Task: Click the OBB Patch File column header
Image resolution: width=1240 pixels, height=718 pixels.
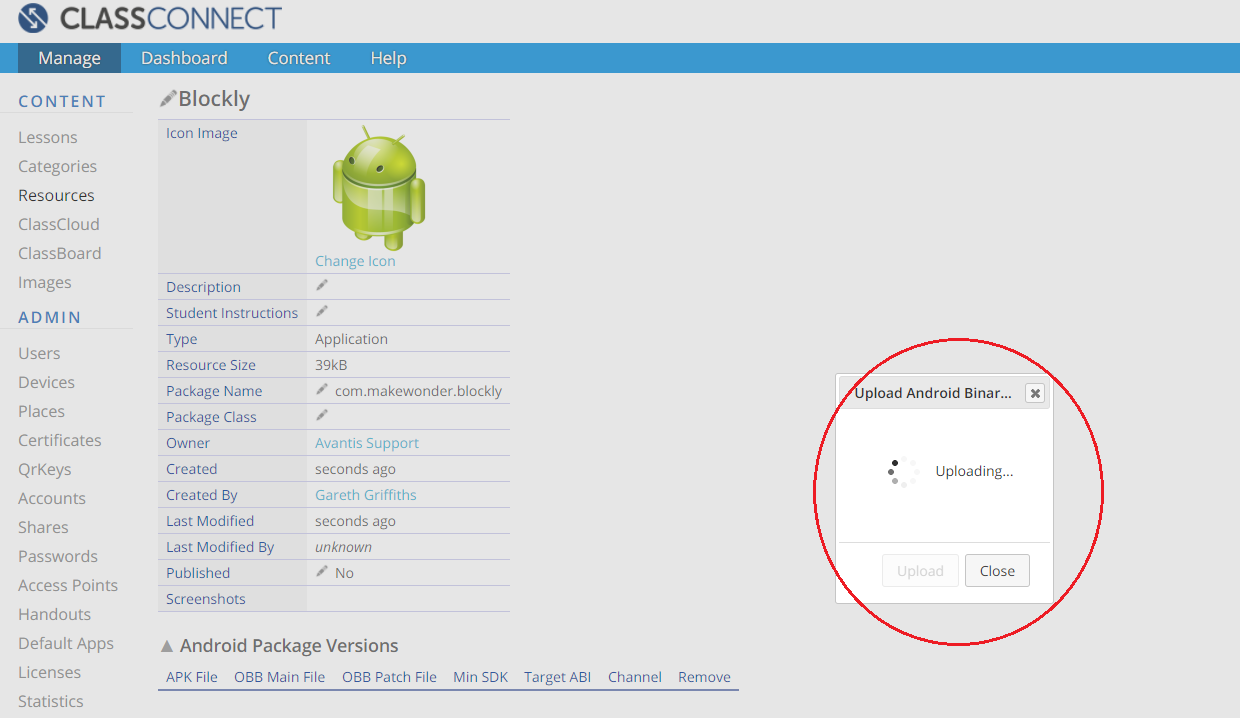Action: click(389, 677)
